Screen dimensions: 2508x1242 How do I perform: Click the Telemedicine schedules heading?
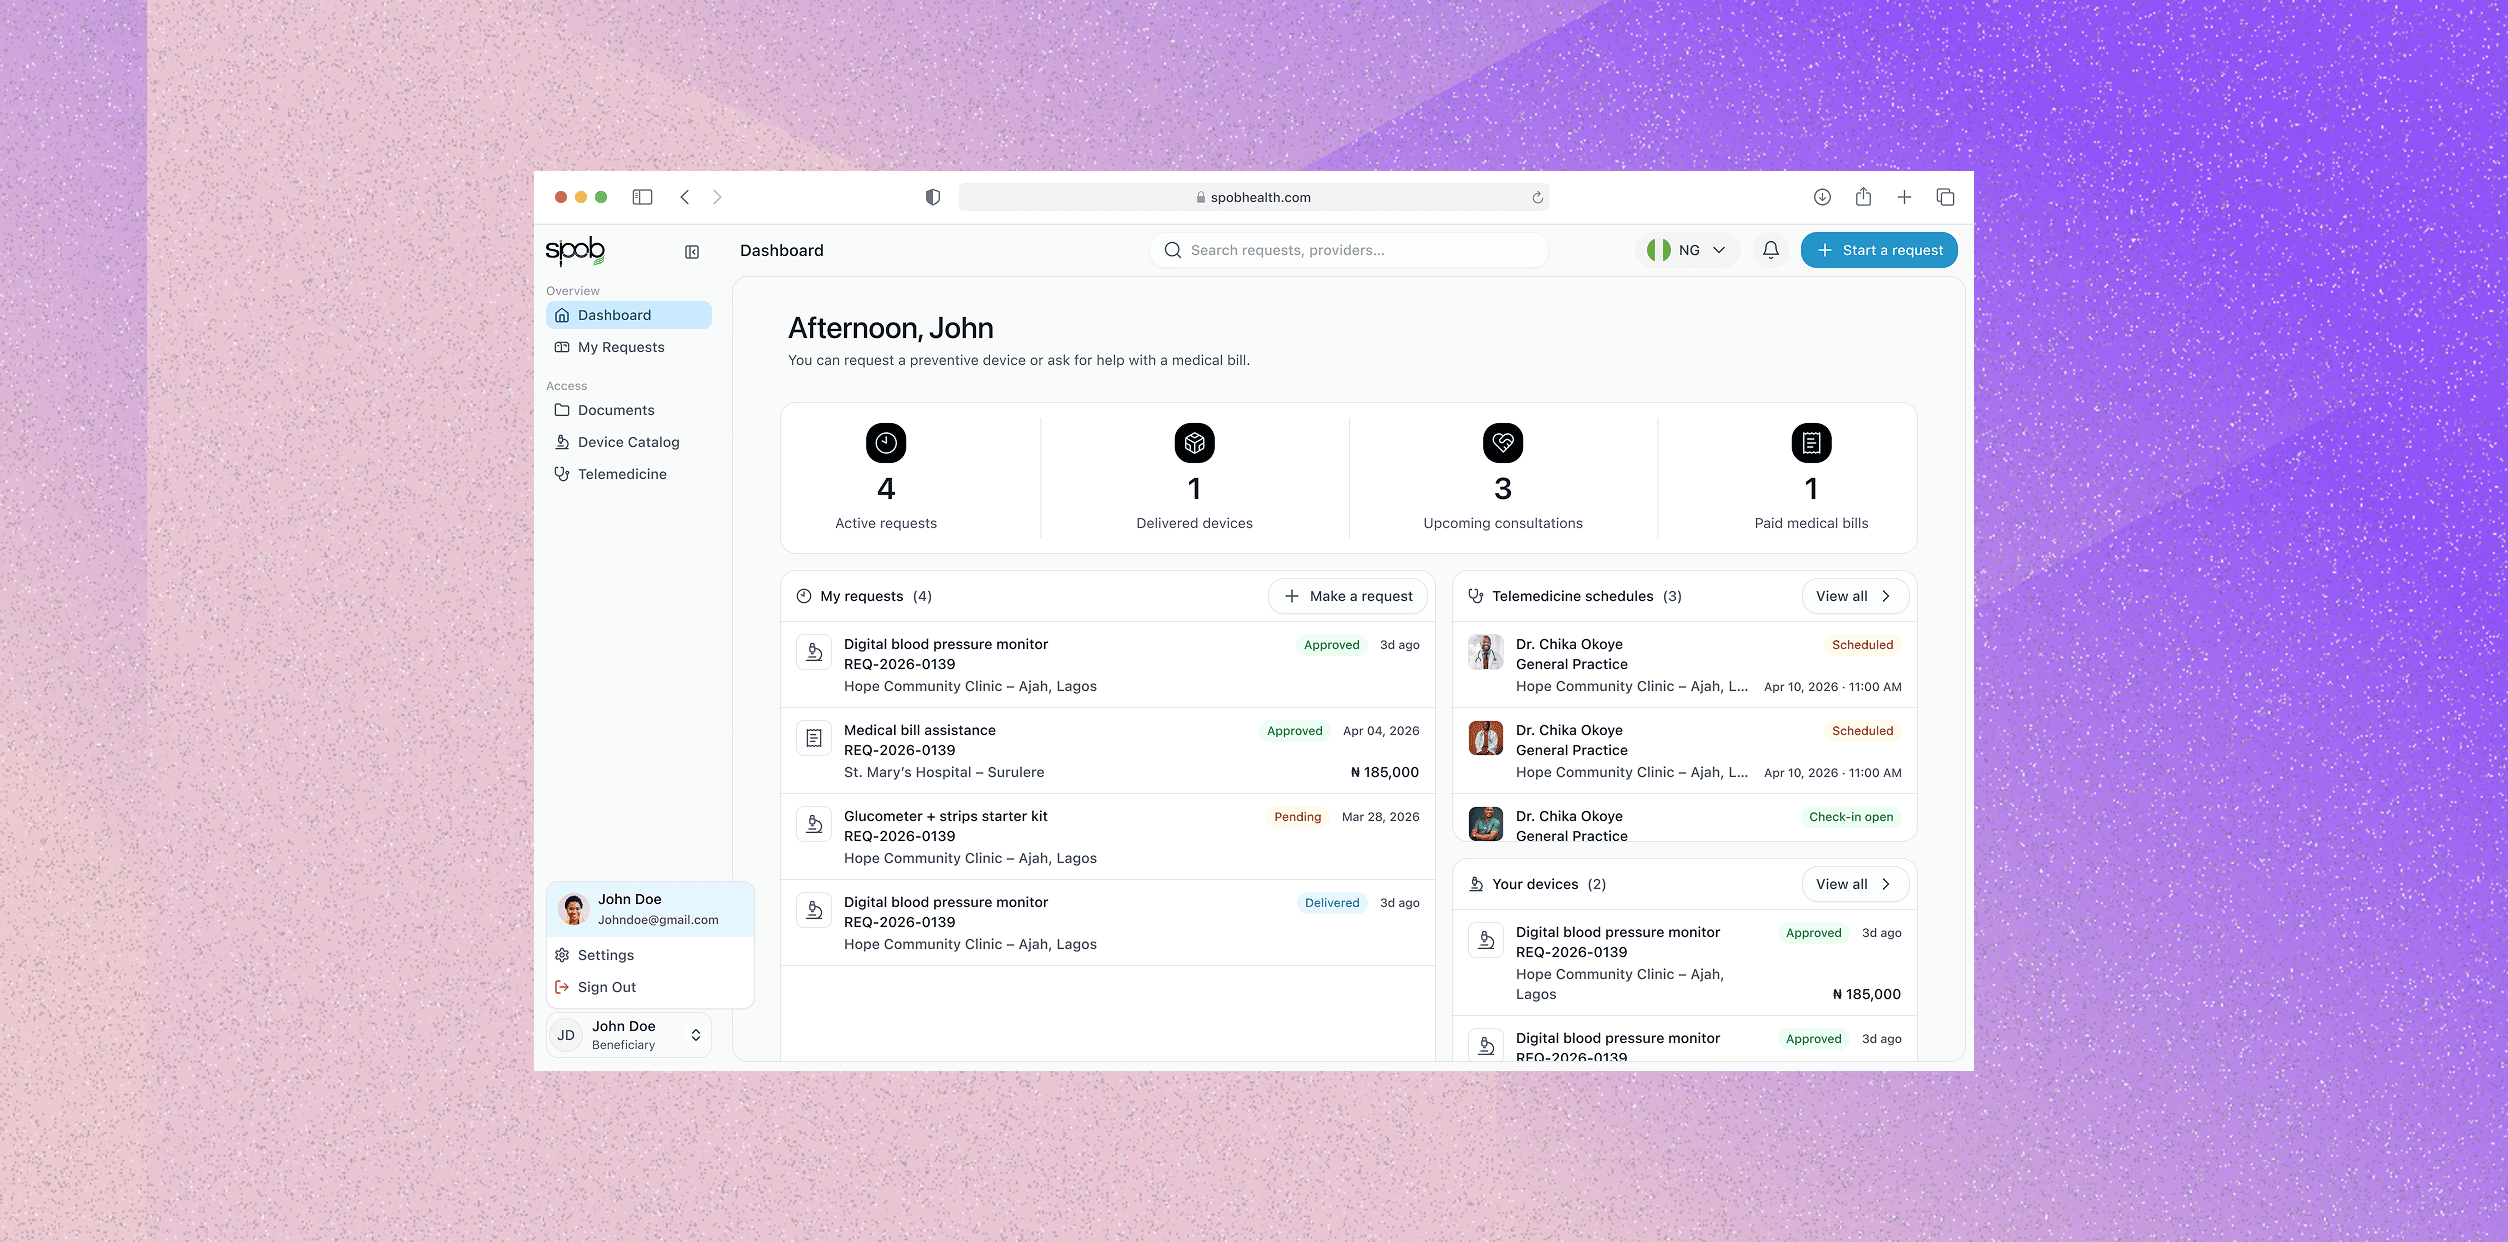point(1573,596)
